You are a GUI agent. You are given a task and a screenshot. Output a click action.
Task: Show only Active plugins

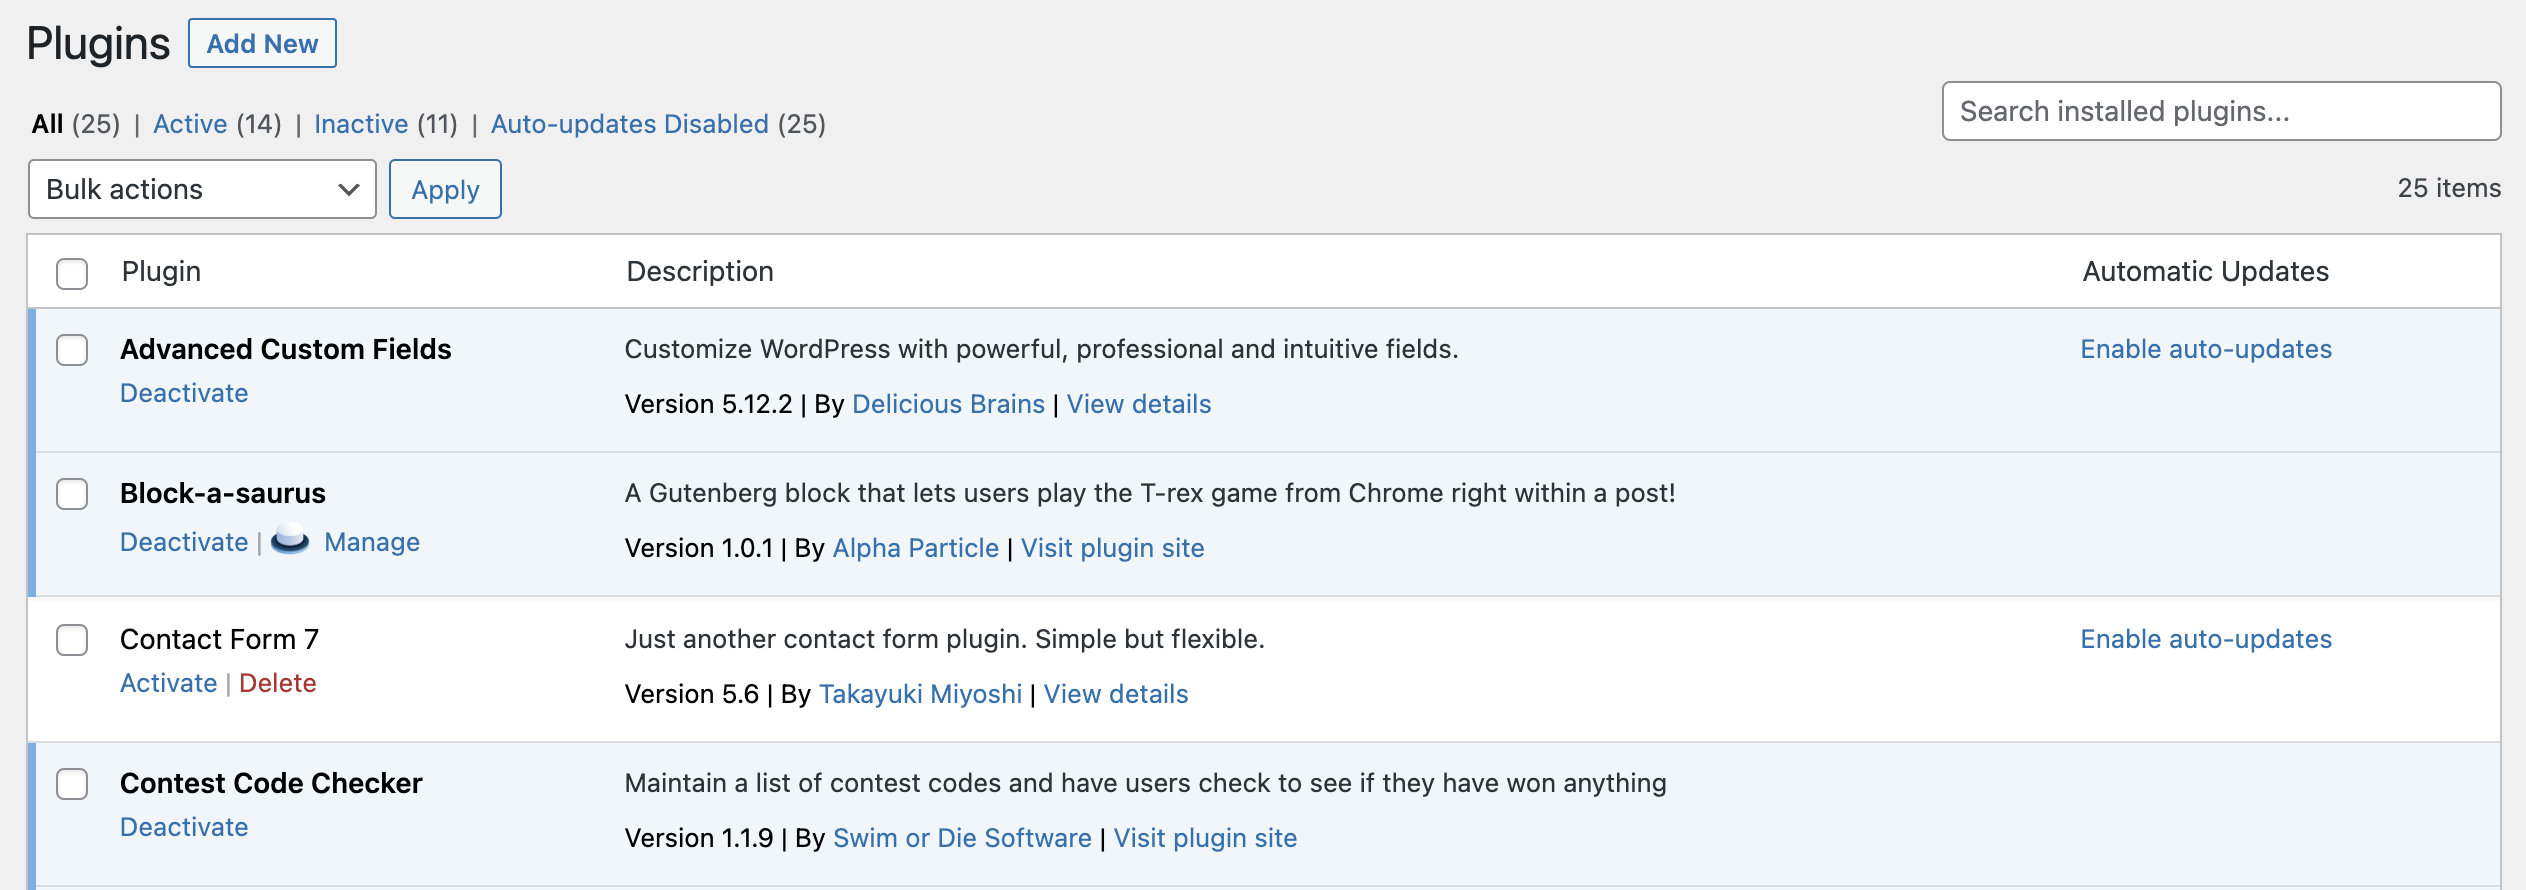pyautogui.click(x=190, y=124)
